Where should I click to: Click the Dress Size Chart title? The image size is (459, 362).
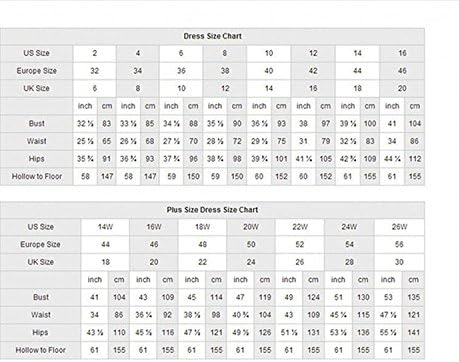tap(212, 36)
